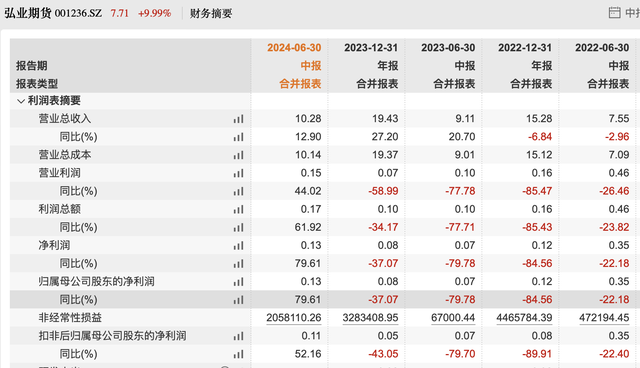Image resolution: width=640 pixels, height=368 pixels.
Task: Open the 财务摘要 tab in header
Action: click(x=211, y=13)
